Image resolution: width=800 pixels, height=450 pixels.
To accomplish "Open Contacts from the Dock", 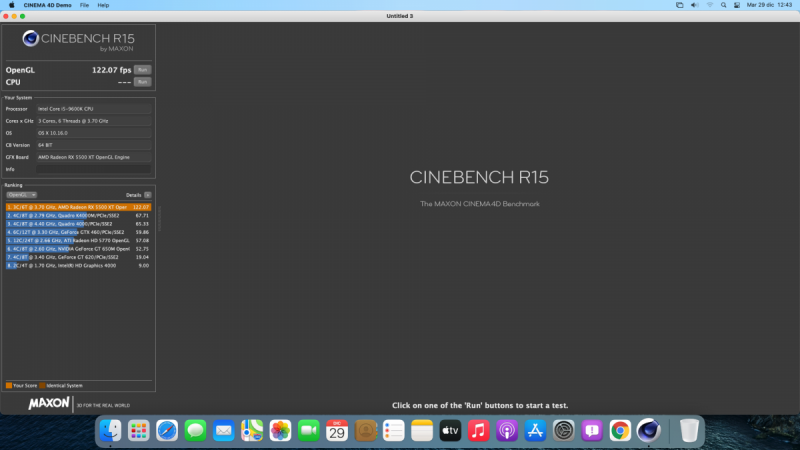I will tap(365, 431).
